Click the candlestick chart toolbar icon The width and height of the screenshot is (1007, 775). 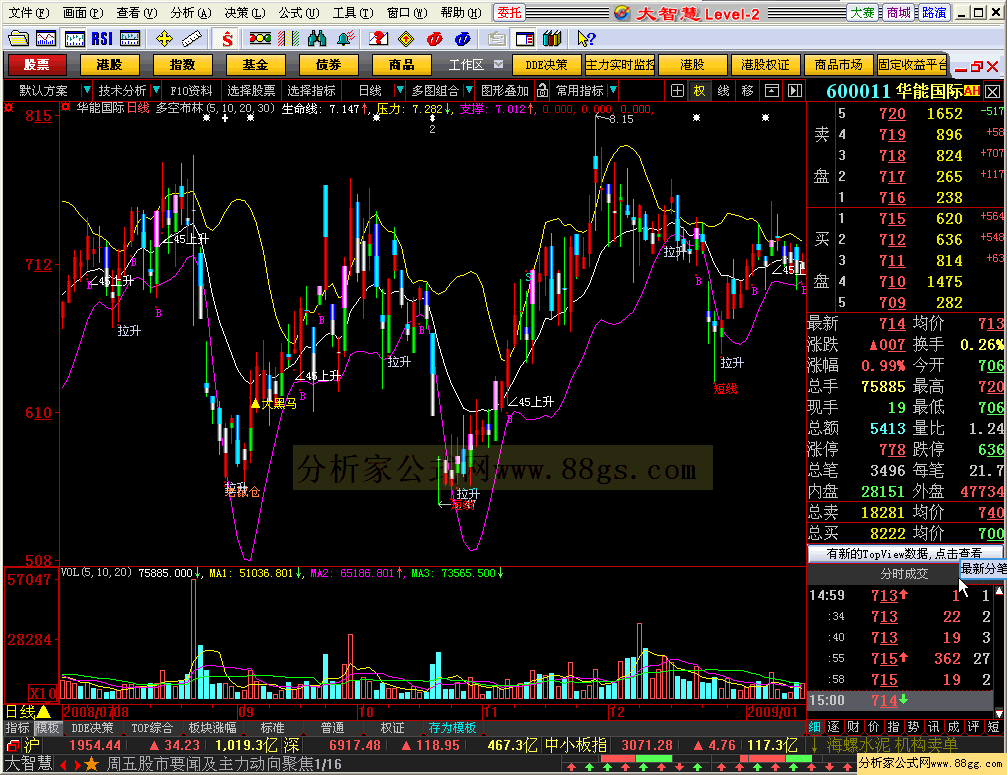pos(74,39)
